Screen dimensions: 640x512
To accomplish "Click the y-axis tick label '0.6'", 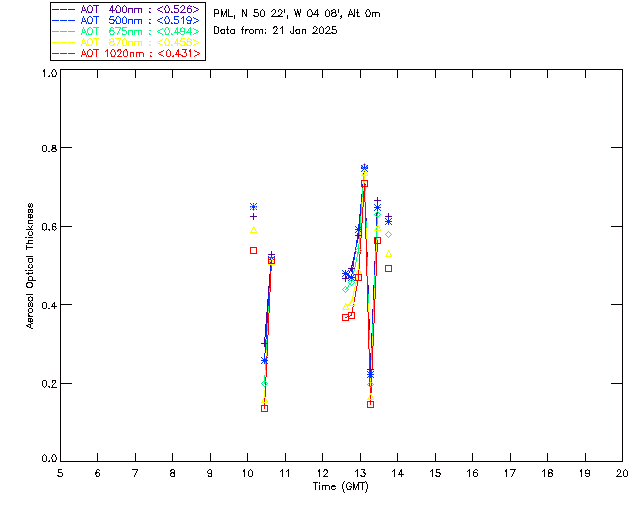I will [49, 227].
